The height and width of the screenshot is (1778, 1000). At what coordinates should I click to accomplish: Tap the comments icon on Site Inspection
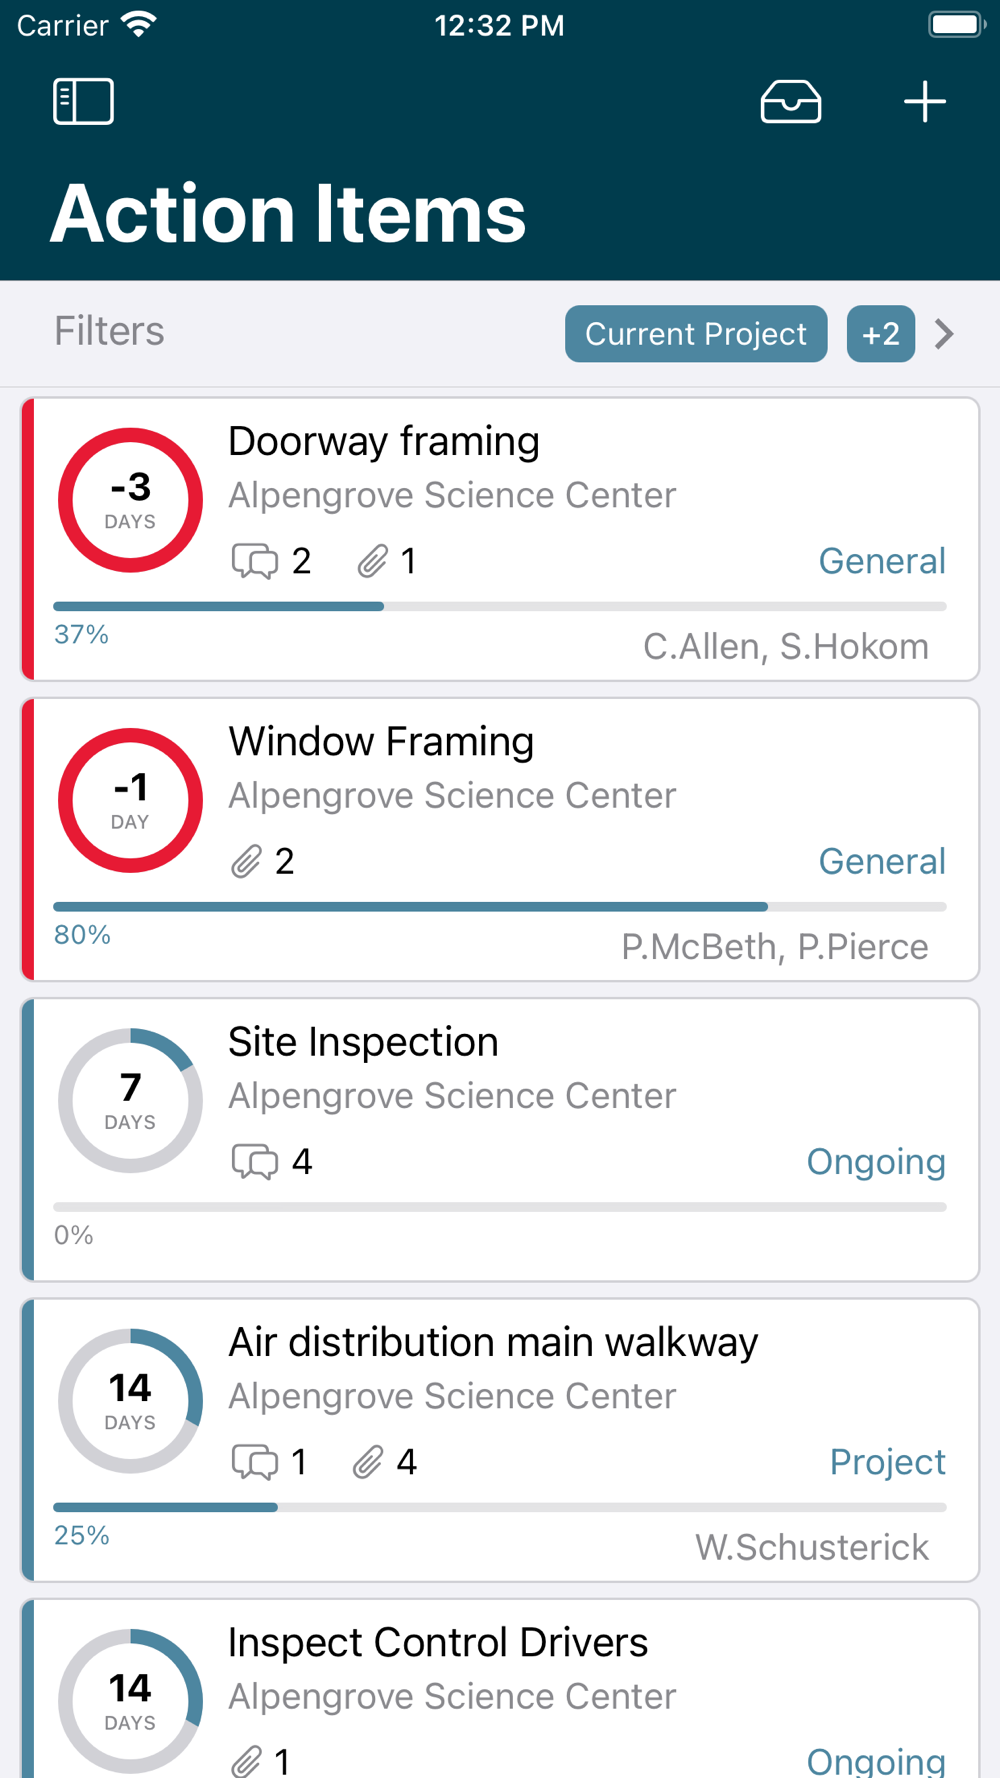(255, 1162)
